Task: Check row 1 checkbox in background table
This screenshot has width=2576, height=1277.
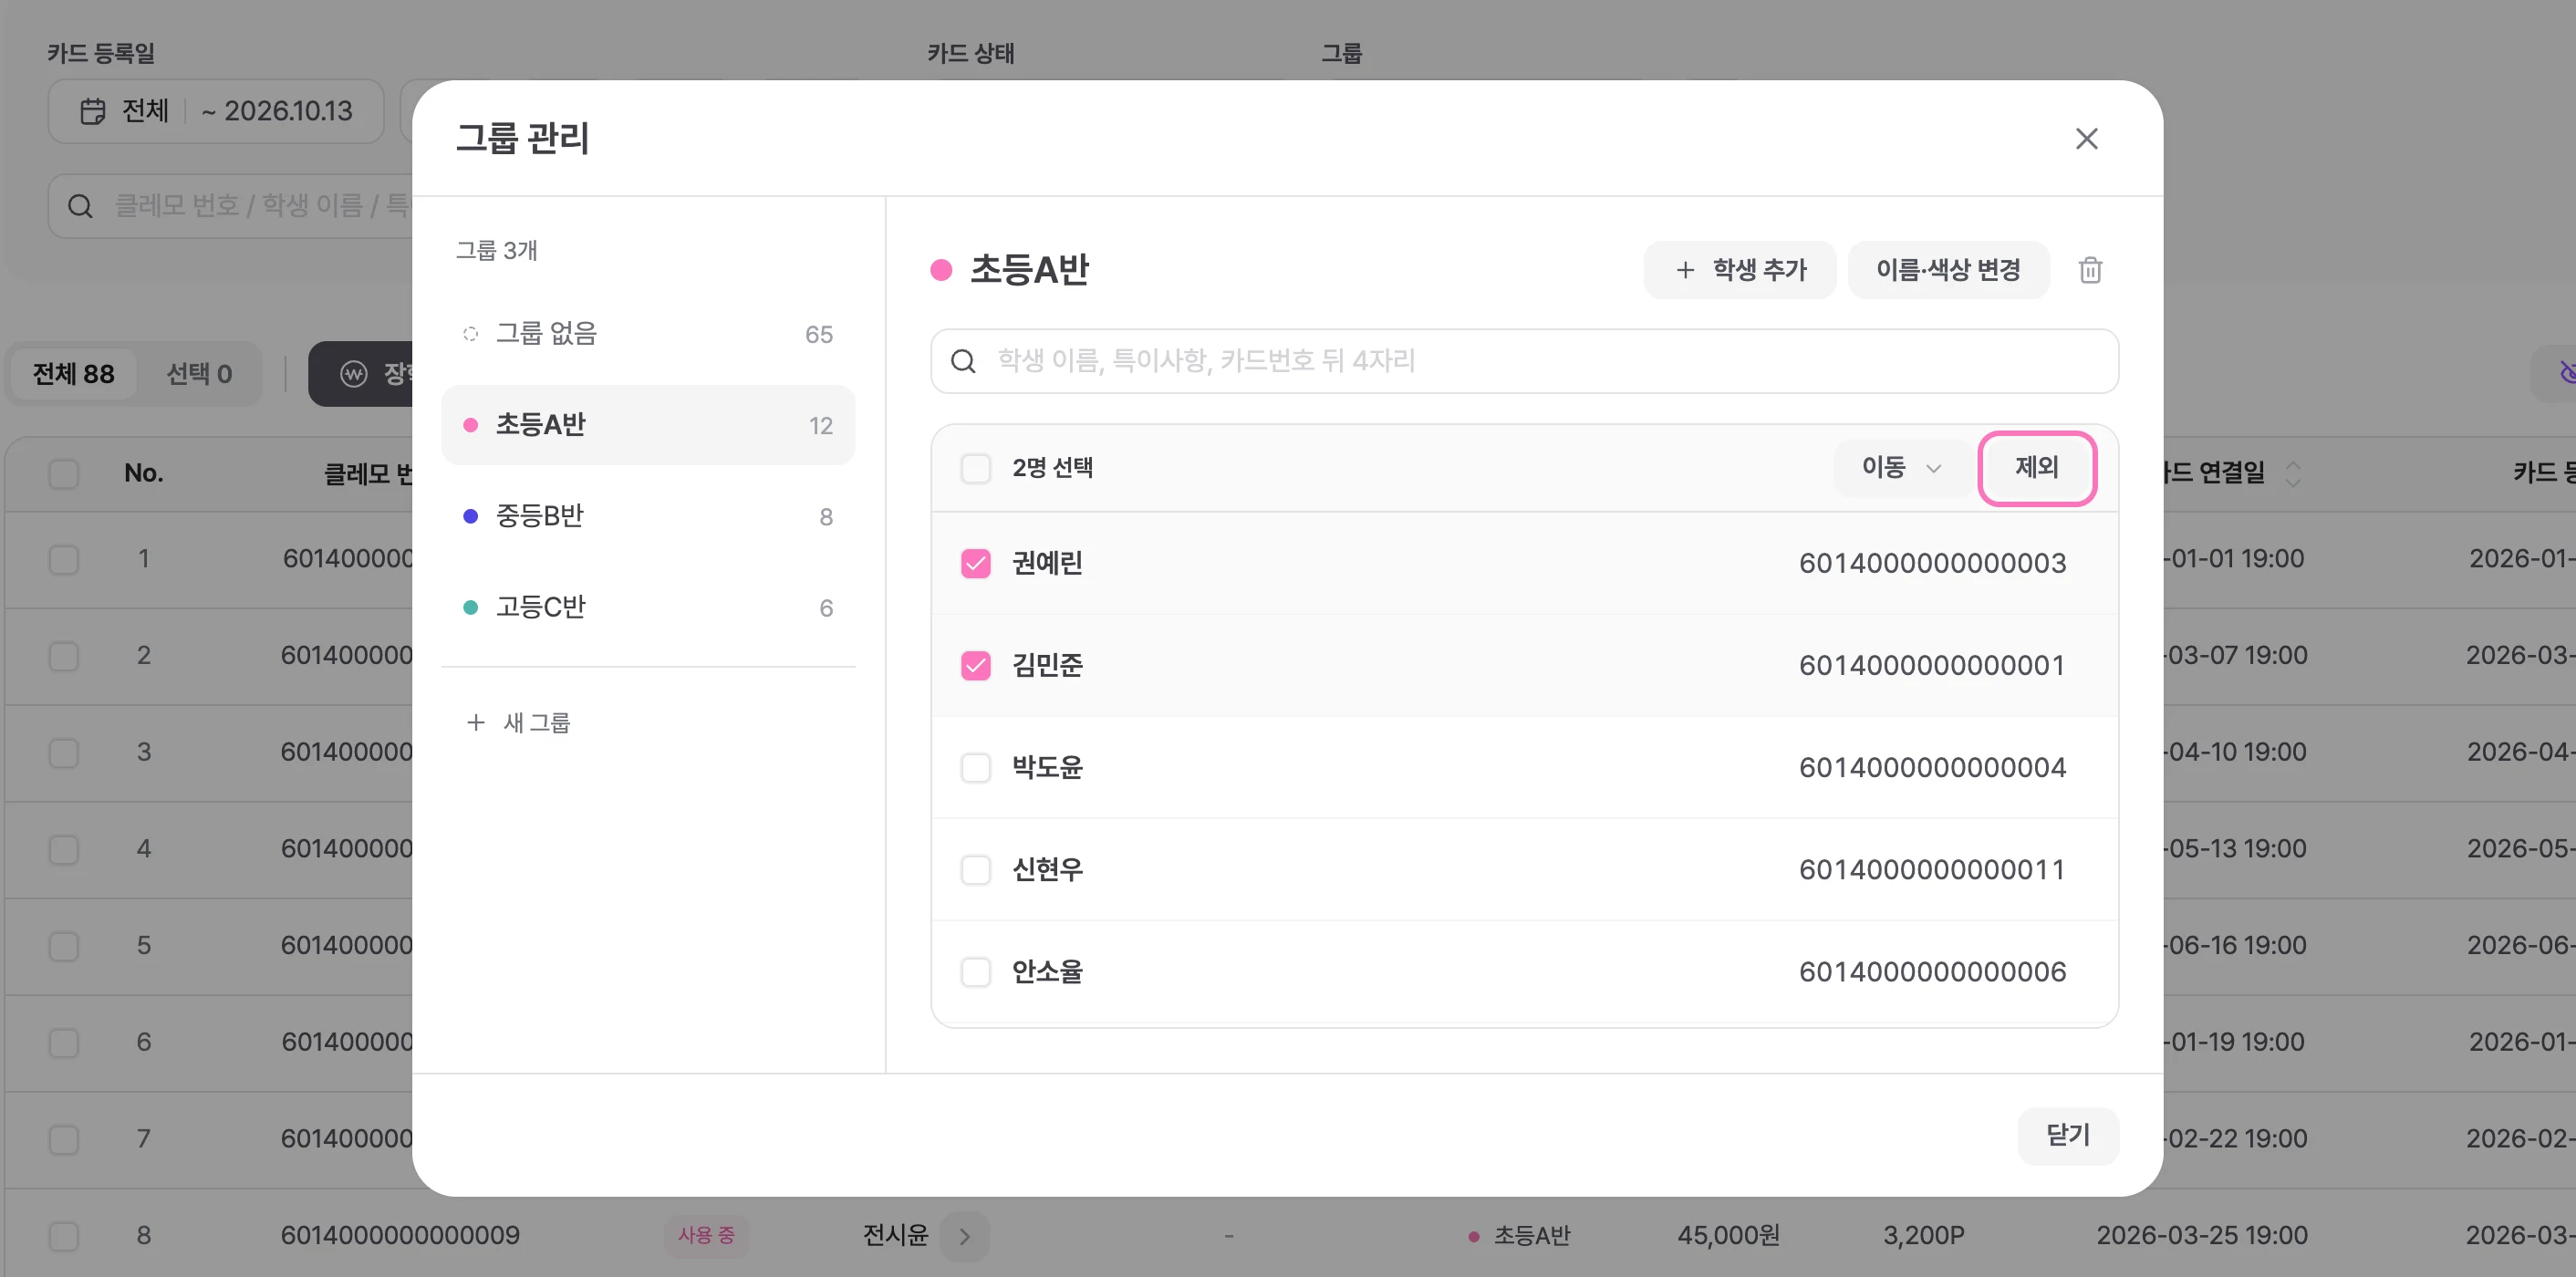Action: pos(64,559)
